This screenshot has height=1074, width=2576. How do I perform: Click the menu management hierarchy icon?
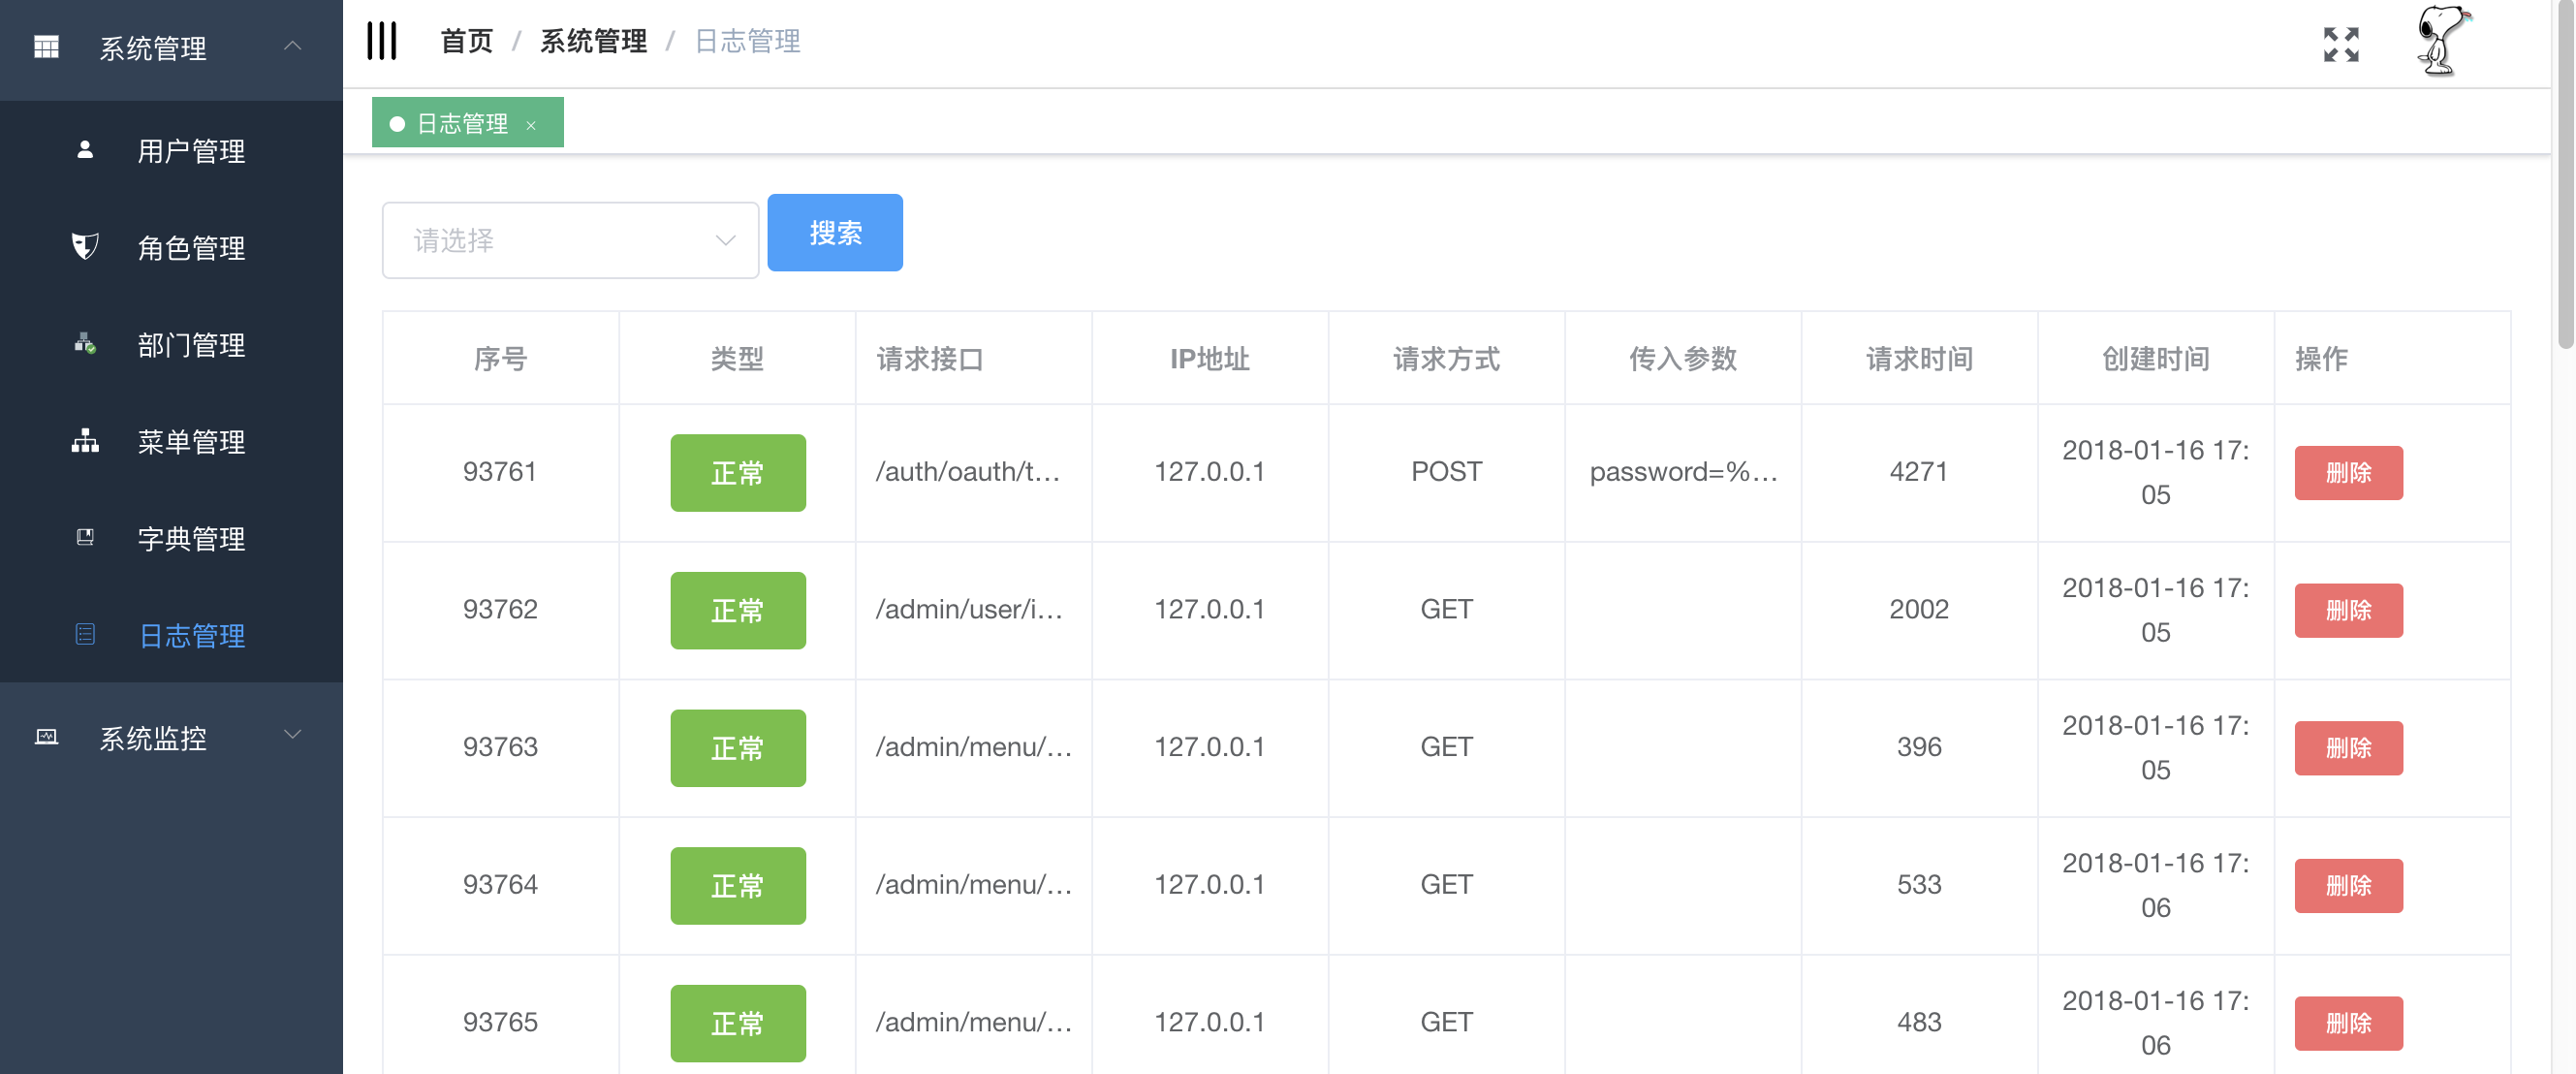click(x=85, y=441)
